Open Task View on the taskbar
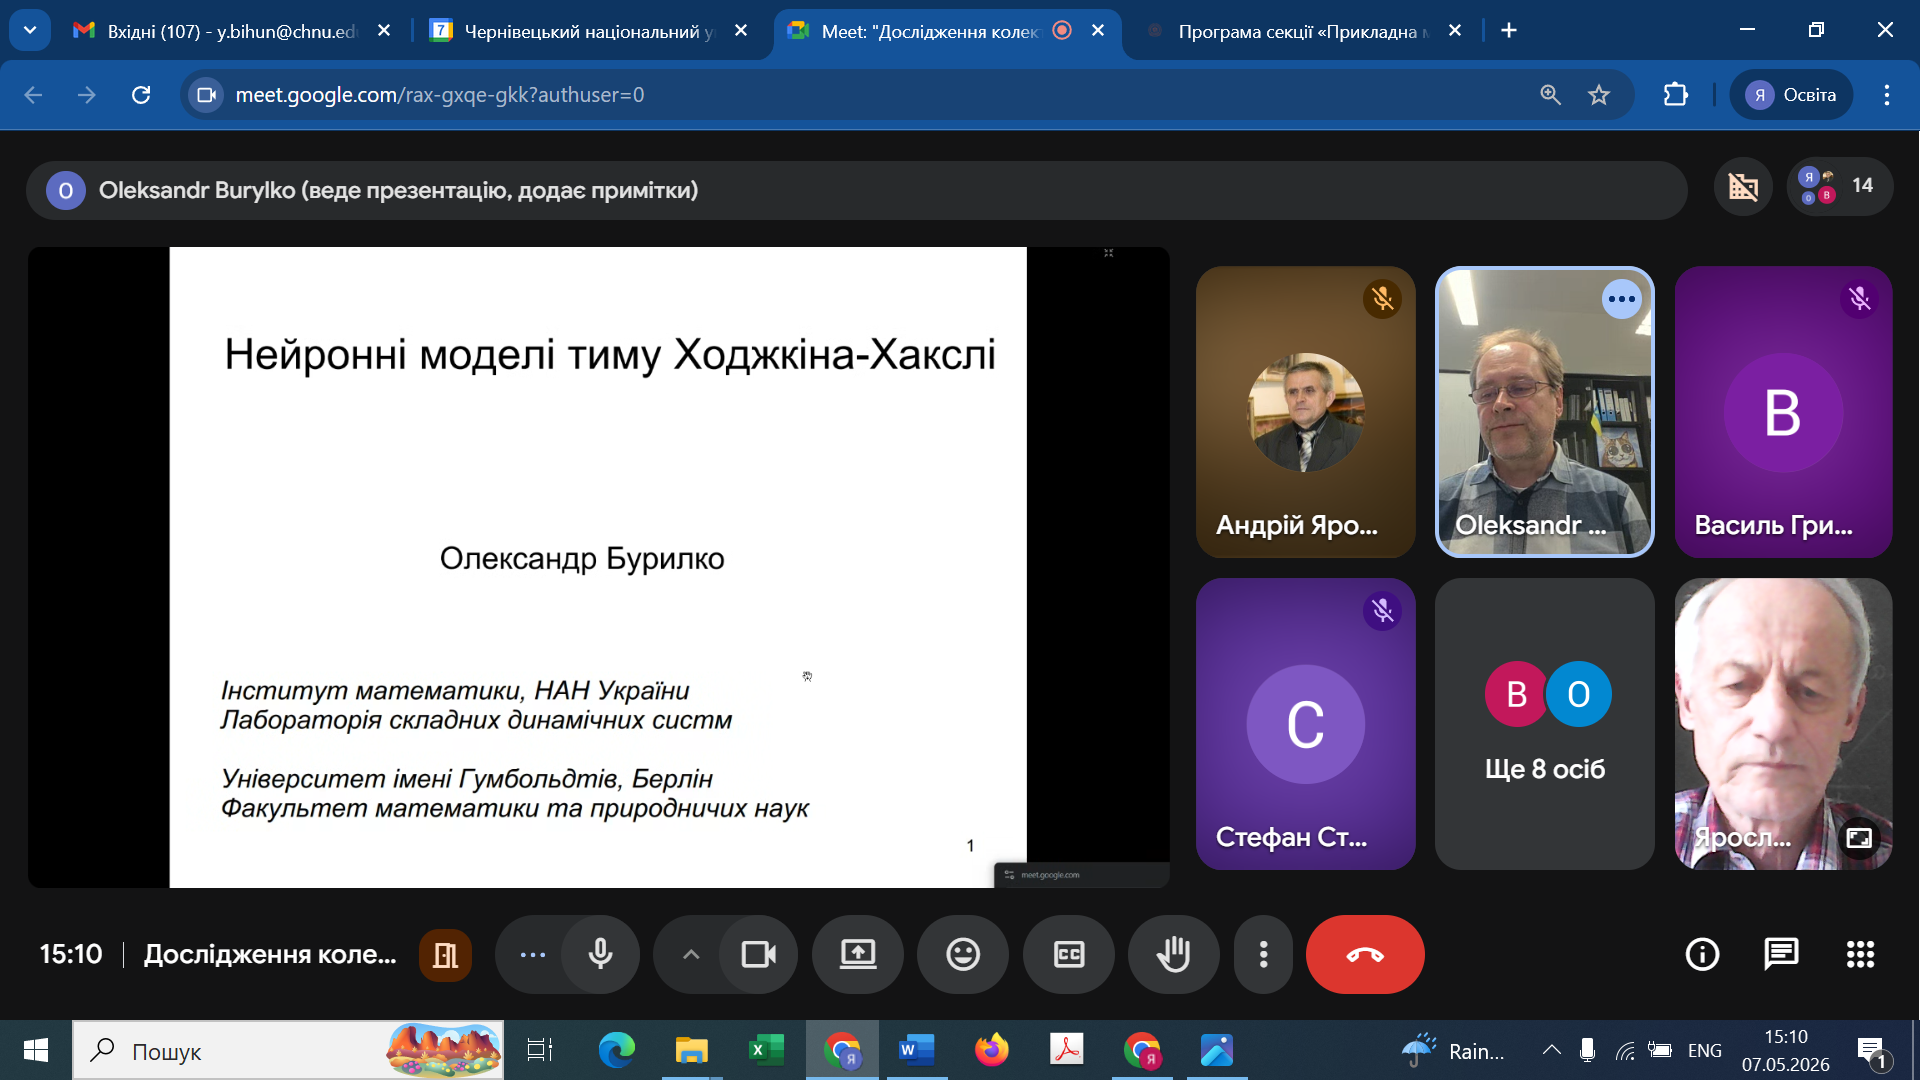The width and height of the screenshot is (1920, 1080). (539, 1050)
